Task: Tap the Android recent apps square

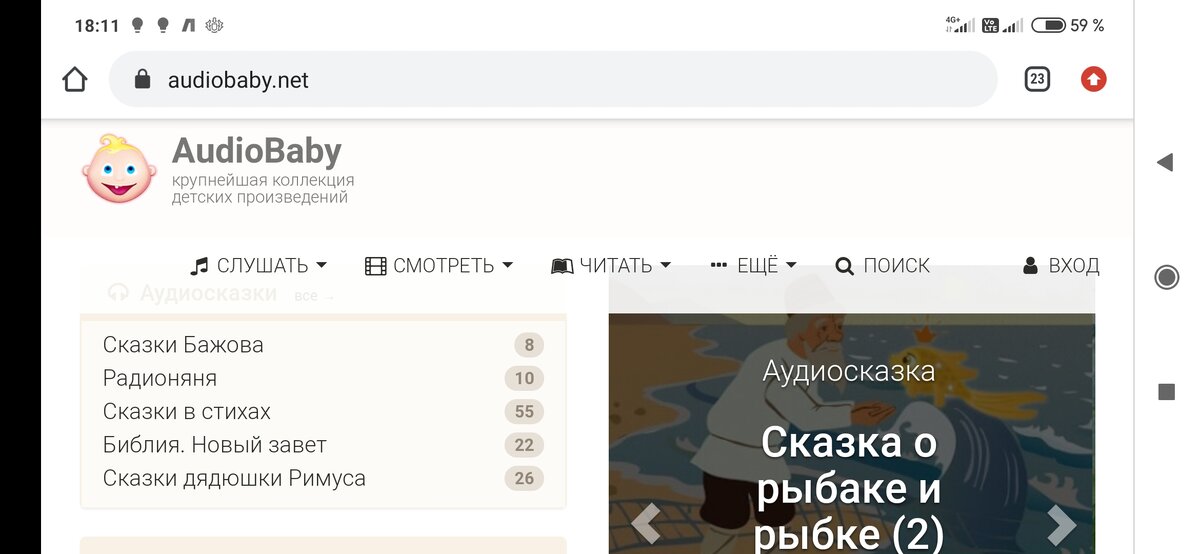Action: pos(1166,392)
